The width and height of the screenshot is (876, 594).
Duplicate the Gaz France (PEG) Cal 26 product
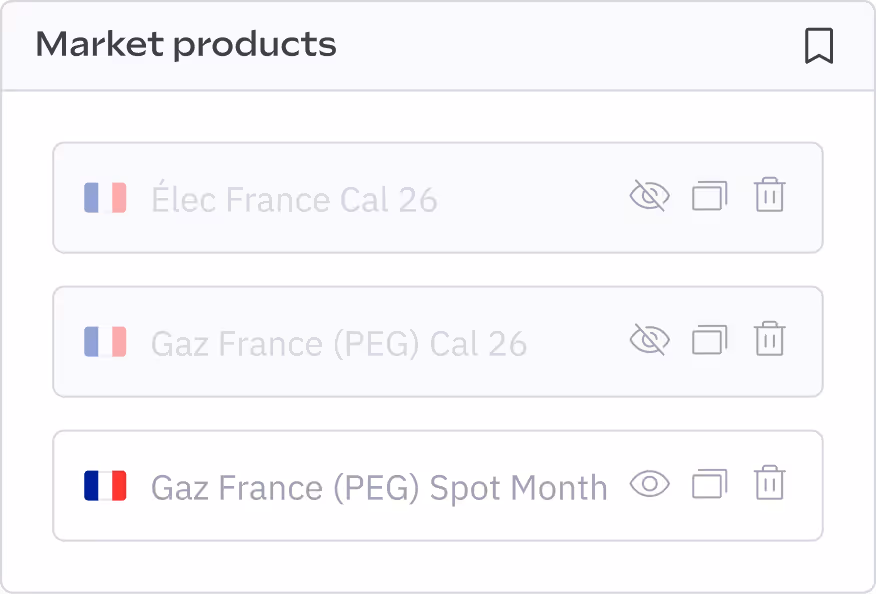(710, 341)
